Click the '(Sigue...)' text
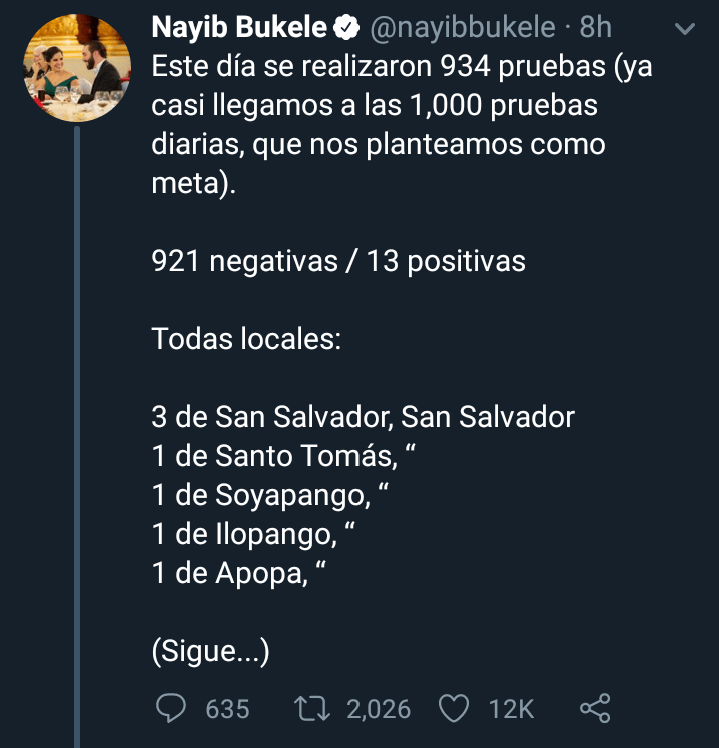Image resolution: width=719 pixels, height=748 pixels. click(x=210, y=652)
